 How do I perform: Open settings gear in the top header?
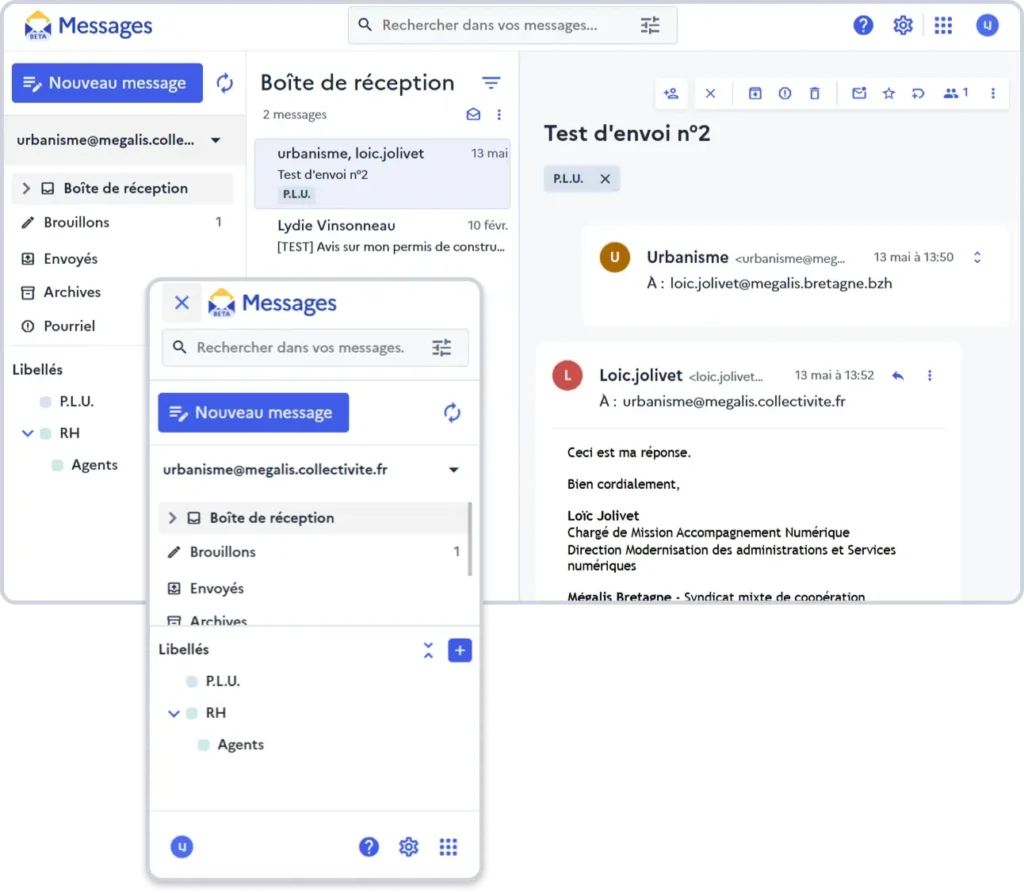(x=903, y=25)
